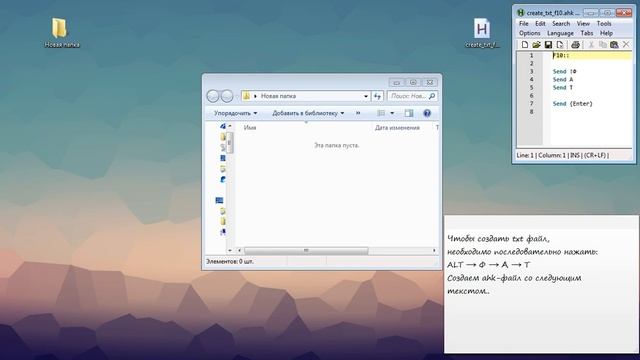Open the Edit menu in the editor

pyautogui.click(x=540, y=24)
